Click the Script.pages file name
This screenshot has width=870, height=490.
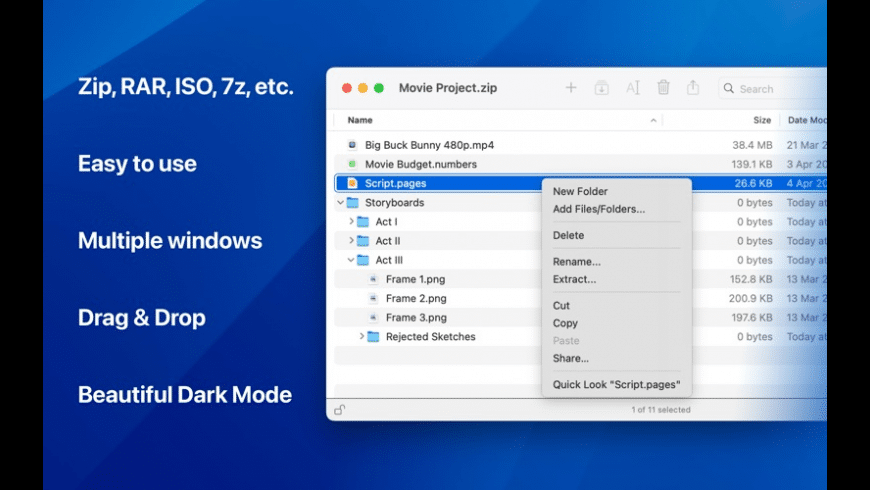pos(396,183)
